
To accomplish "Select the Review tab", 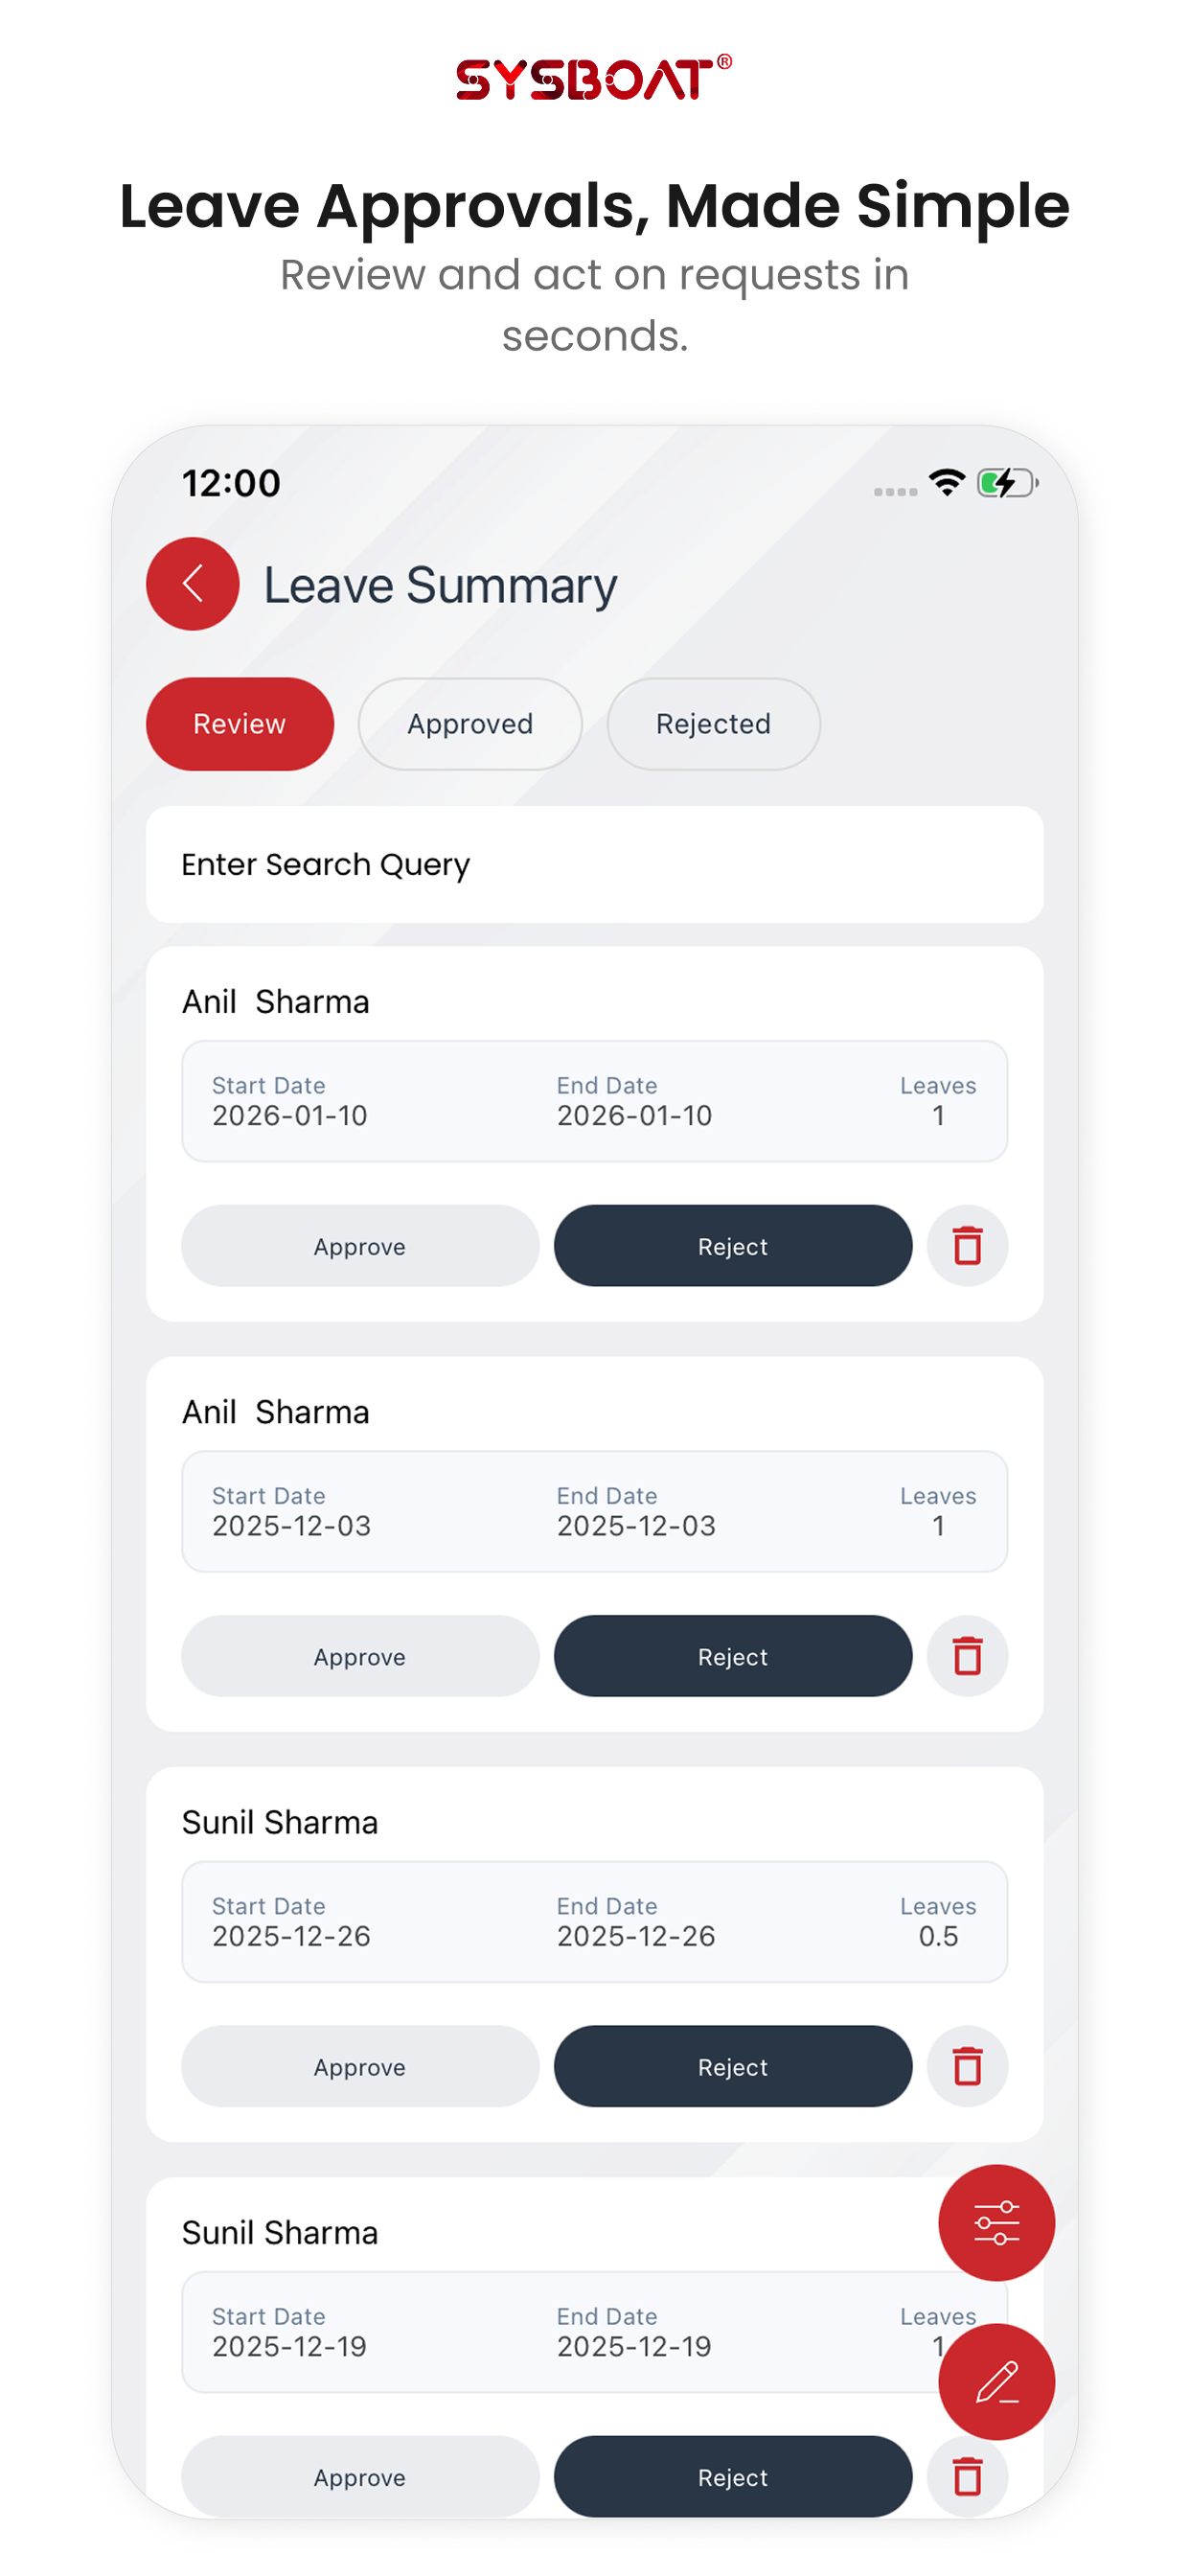I will pyautogui.click(x=240, y=724).
